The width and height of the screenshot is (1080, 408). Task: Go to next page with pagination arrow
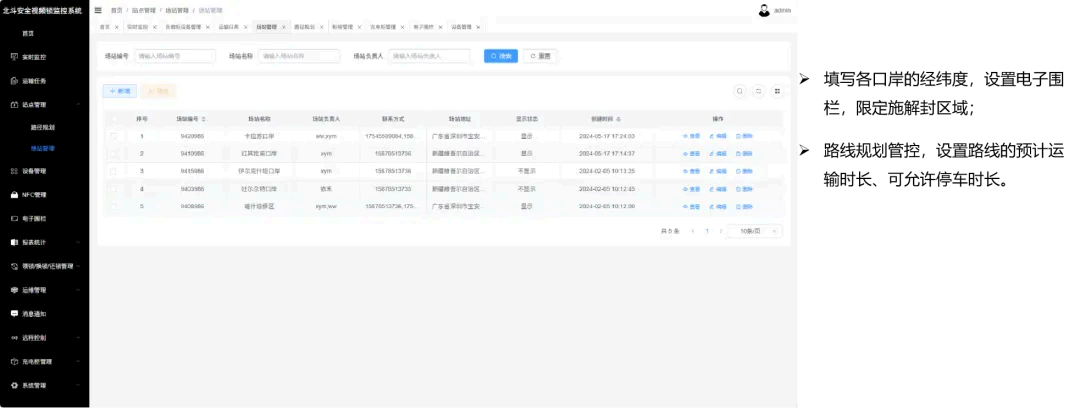pyautogui.click(x=720, y=232)
